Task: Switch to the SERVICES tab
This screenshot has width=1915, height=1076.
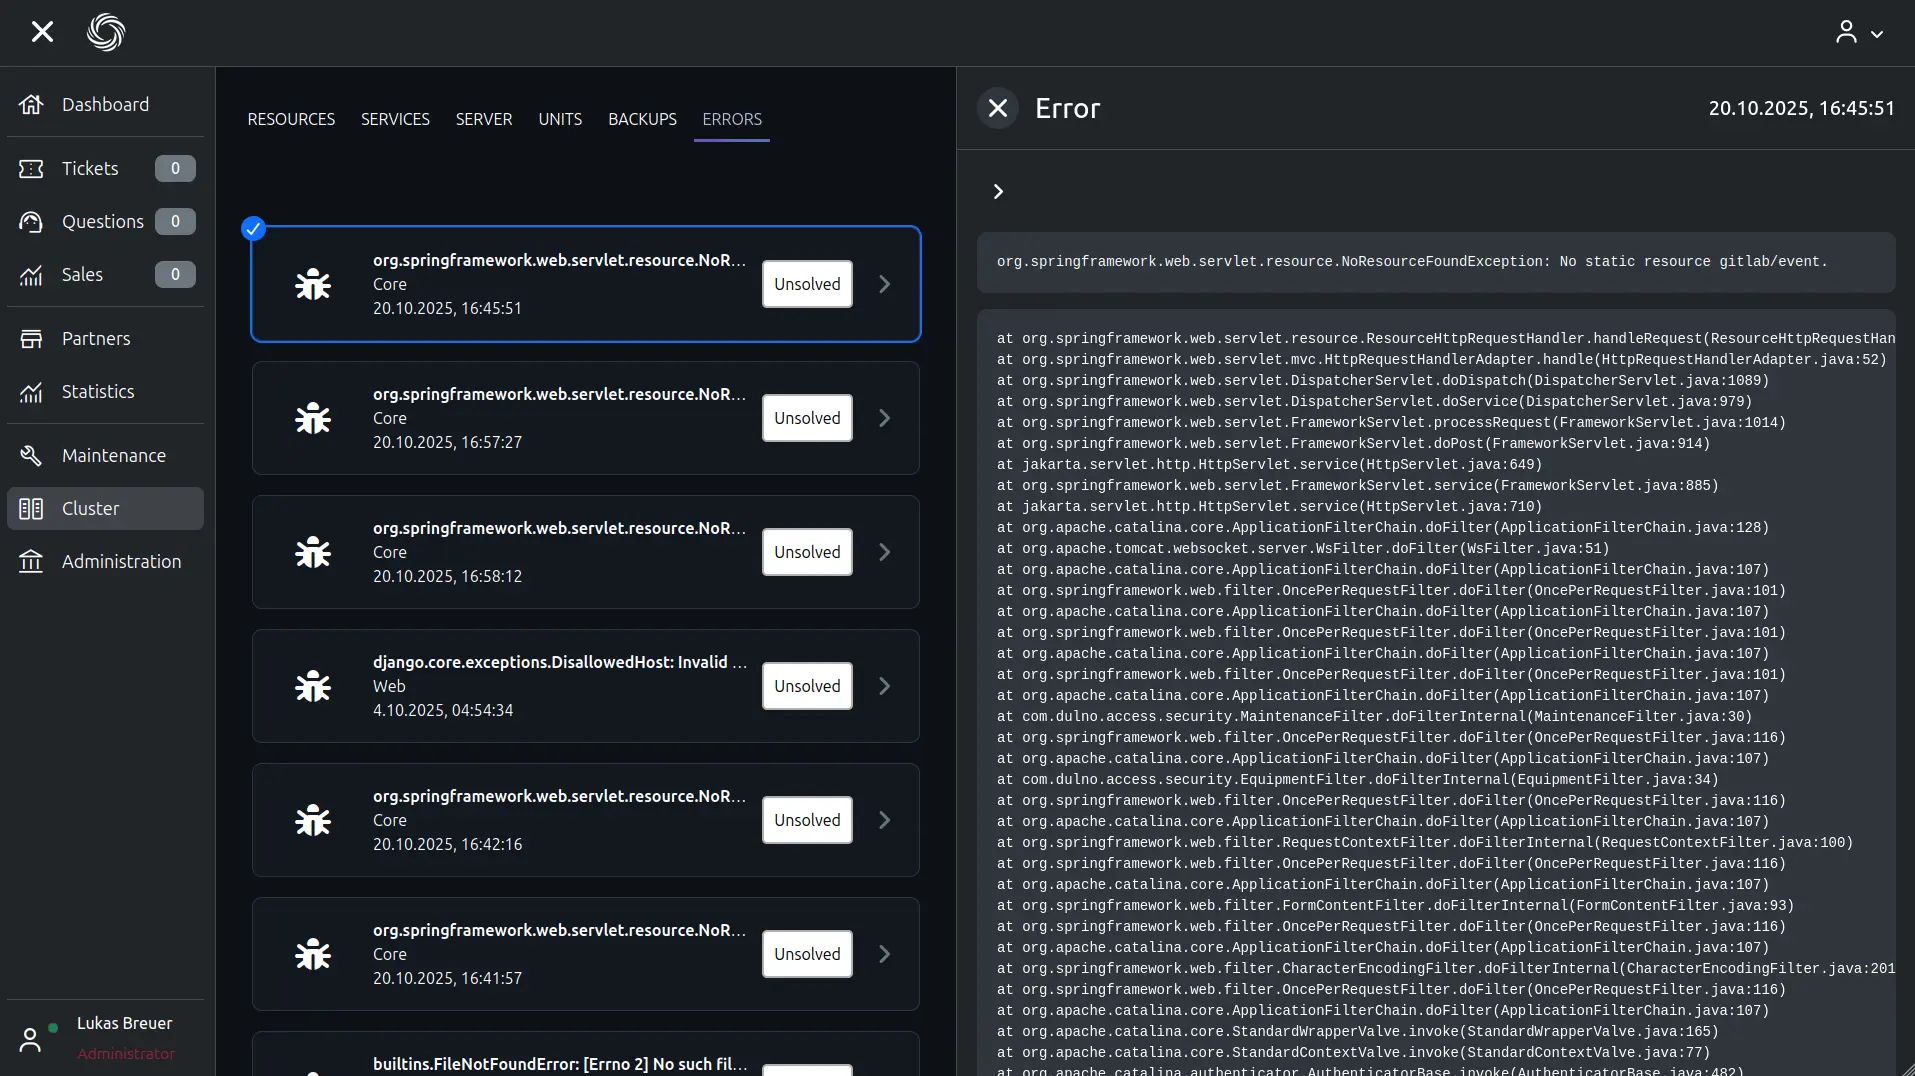Action: click(x=395, y=119)
